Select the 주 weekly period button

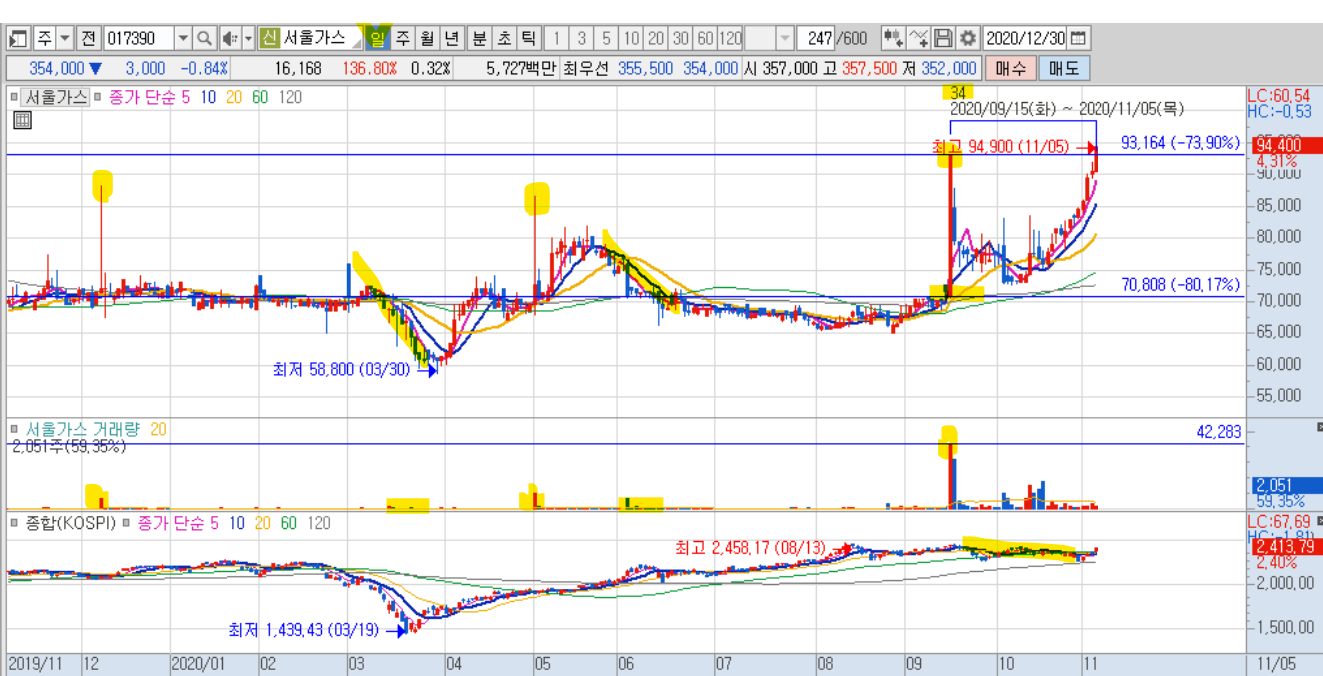point(403,38)
